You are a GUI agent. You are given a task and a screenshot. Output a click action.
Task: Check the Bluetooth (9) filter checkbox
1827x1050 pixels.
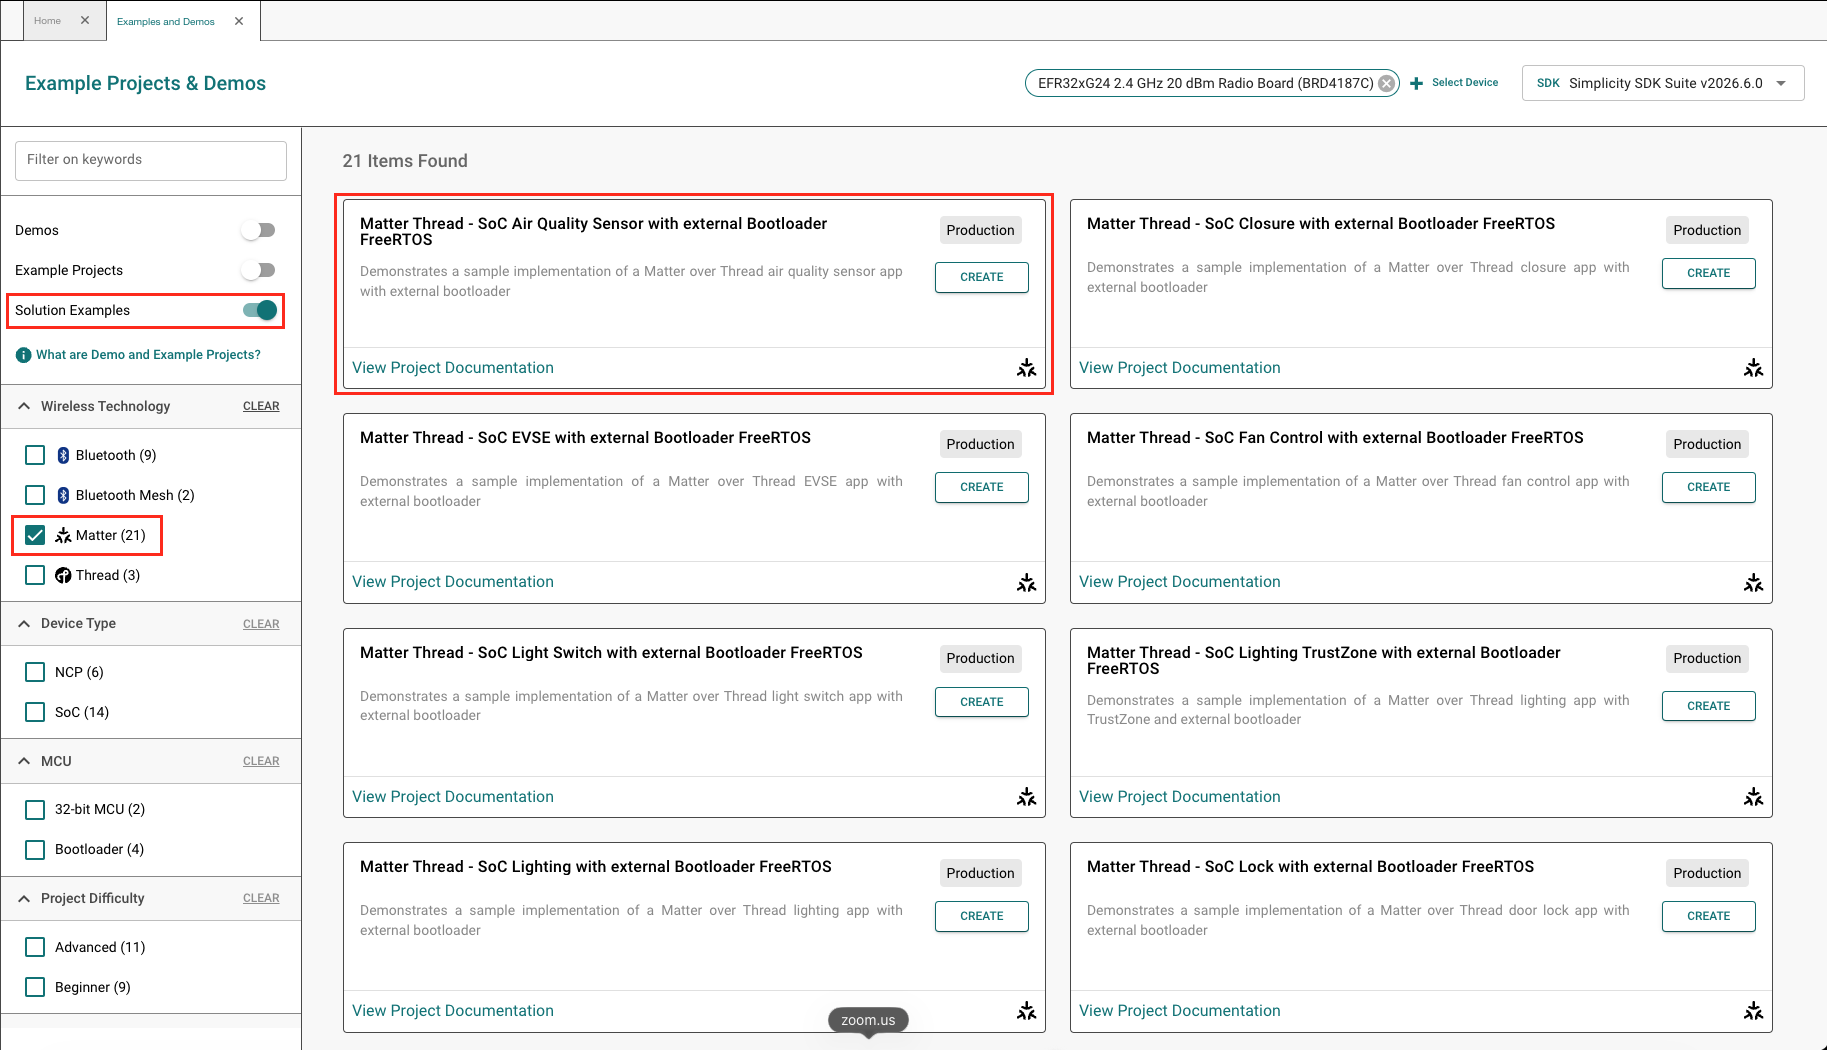[x=35, y=455]
